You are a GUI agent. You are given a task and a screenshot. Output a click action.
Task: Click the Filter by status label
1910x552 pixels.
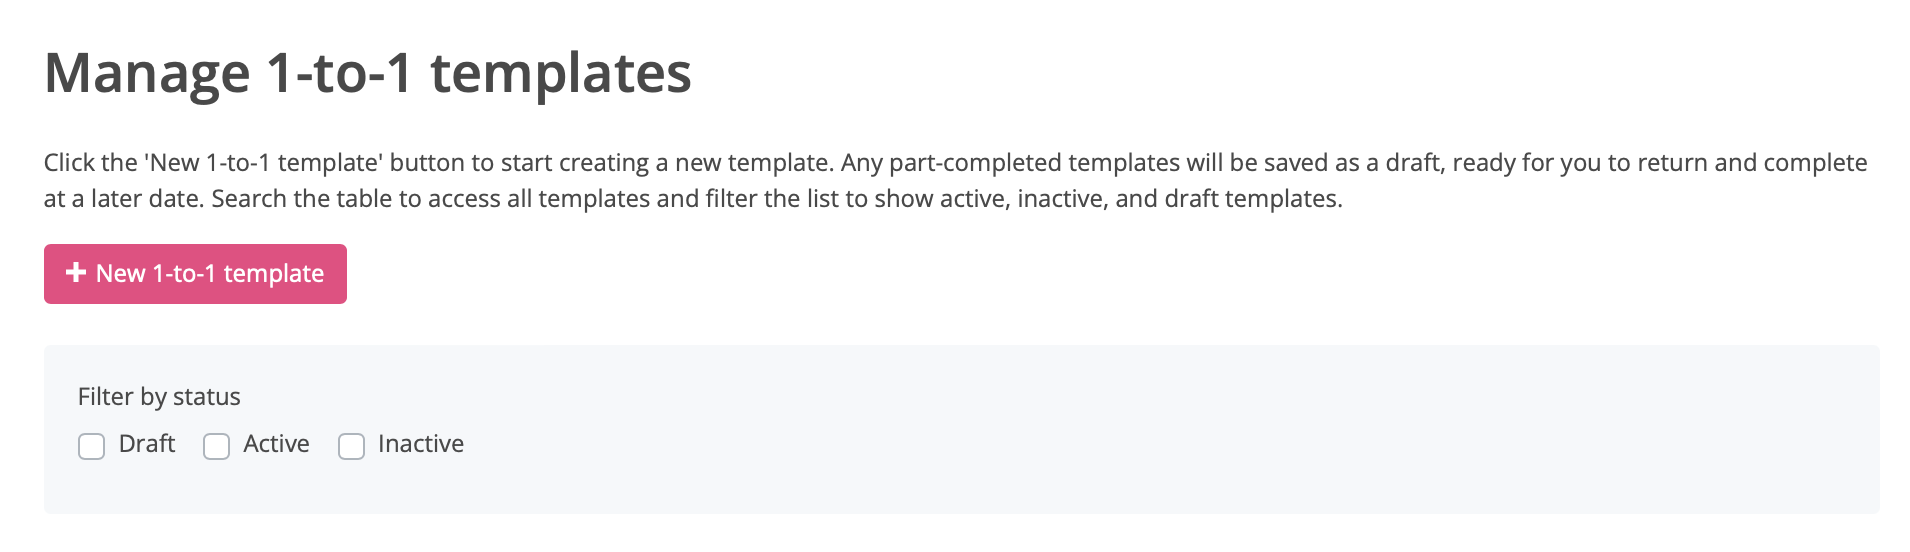coord(159,397)
